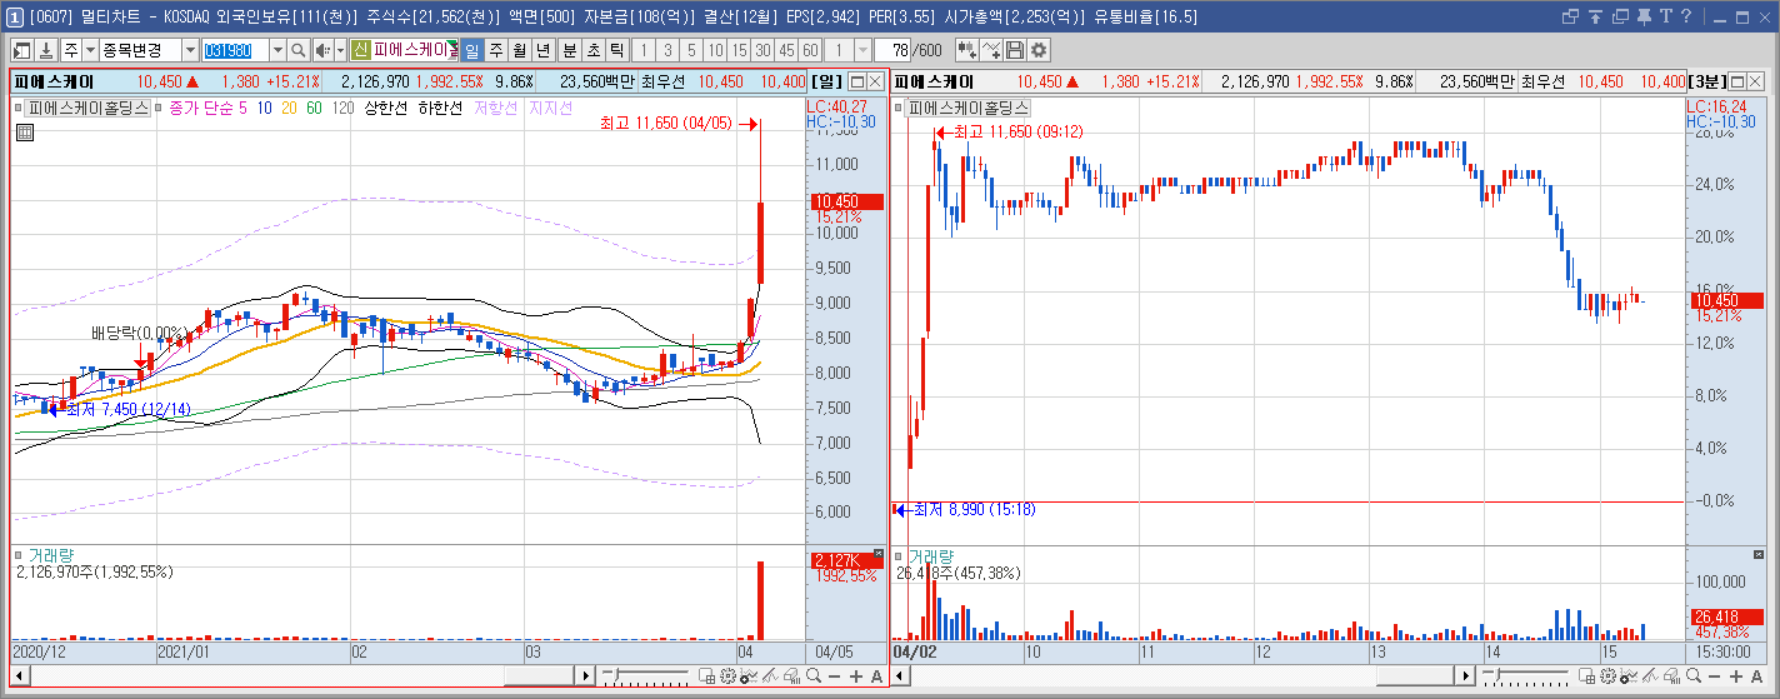Click the 피에스케이홀딩스 label in daily chart
This screenshot has height=699, width=1780.
tap(88, 108)
